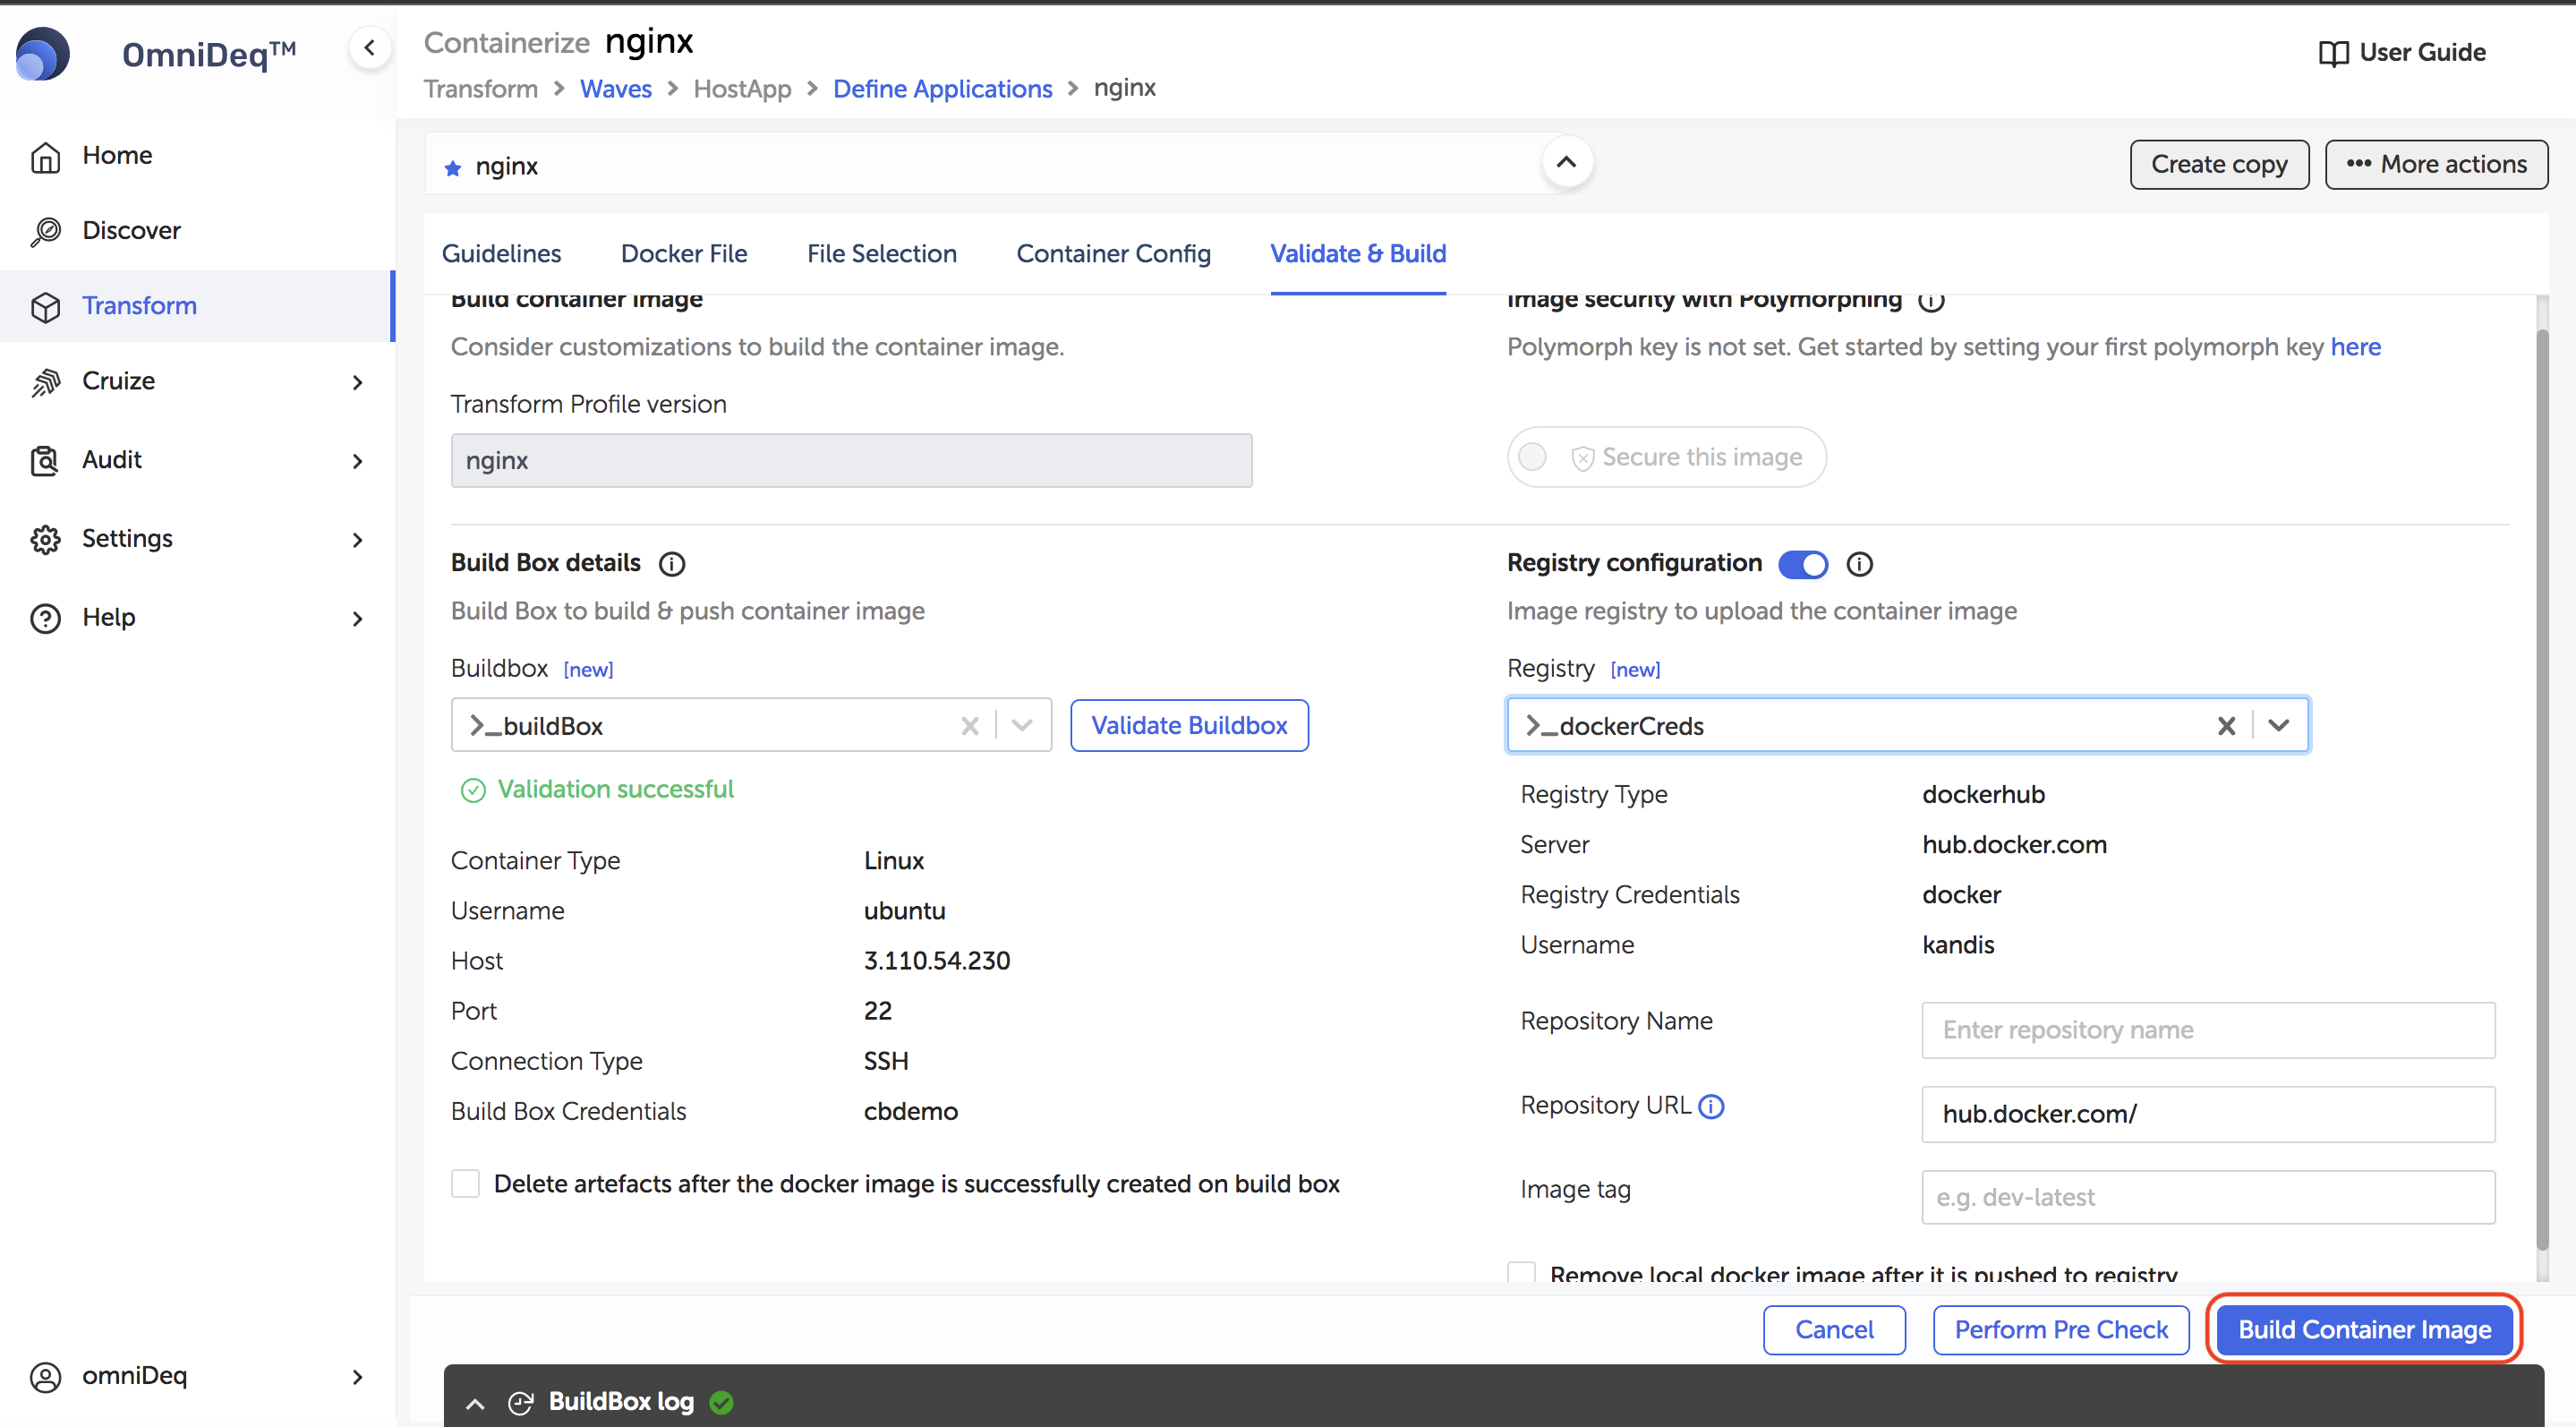Click the Image tag input field

[2207, 1198]
